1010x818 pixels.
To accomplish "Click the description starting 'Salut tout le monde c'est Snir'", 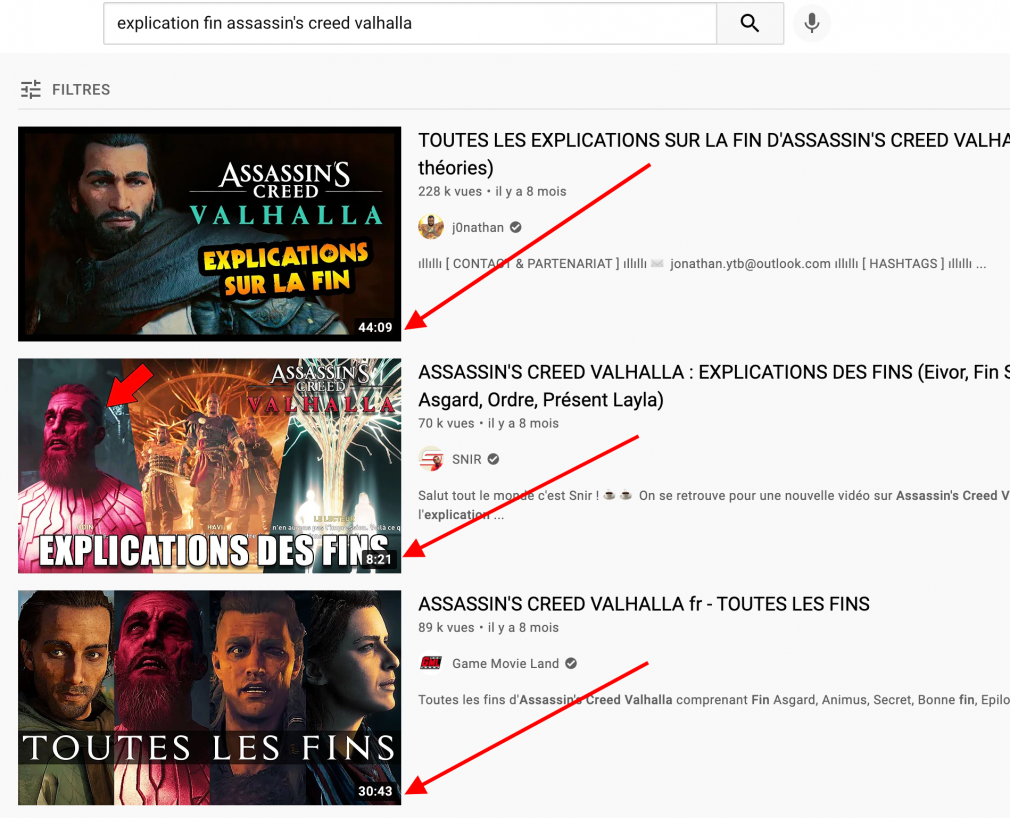I will 714,505.
